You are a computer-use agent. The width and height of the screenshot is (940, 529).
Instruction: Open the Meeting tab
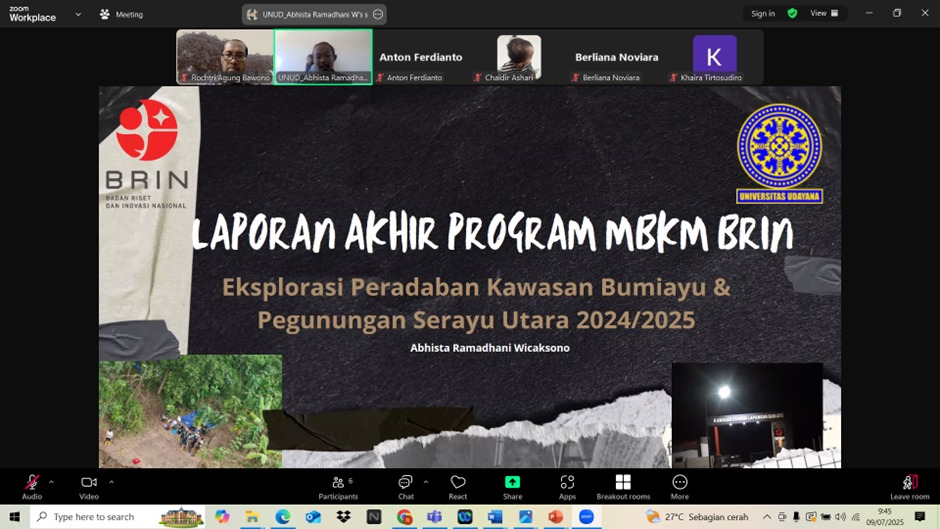tap(122, 14)
